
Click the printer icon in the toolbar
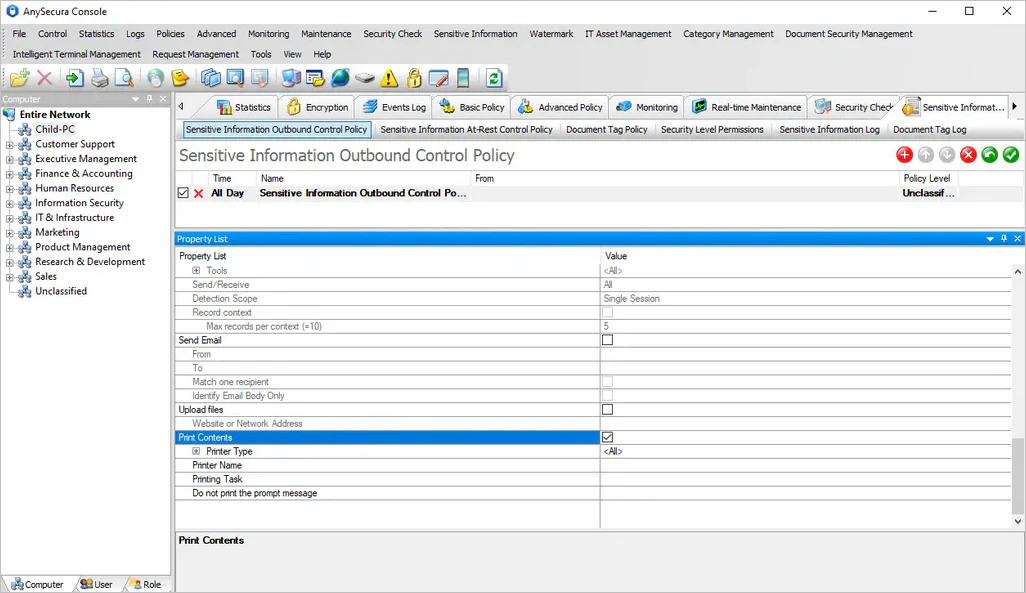pyautogui.click(x=99, y=79)
